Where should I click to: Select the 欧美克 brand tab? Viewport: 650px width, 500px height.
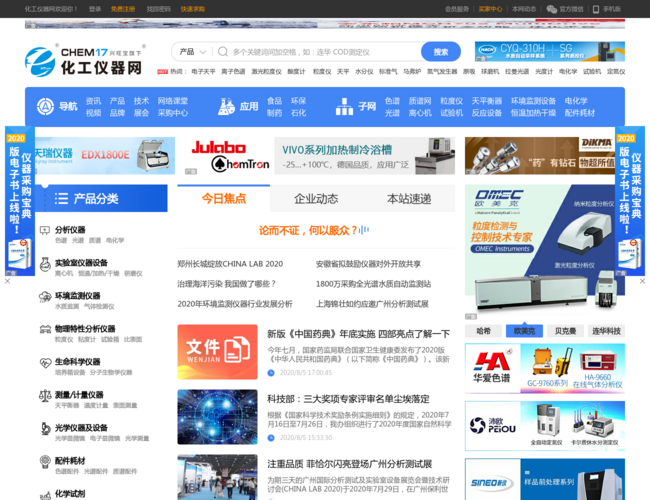(524, 331)
